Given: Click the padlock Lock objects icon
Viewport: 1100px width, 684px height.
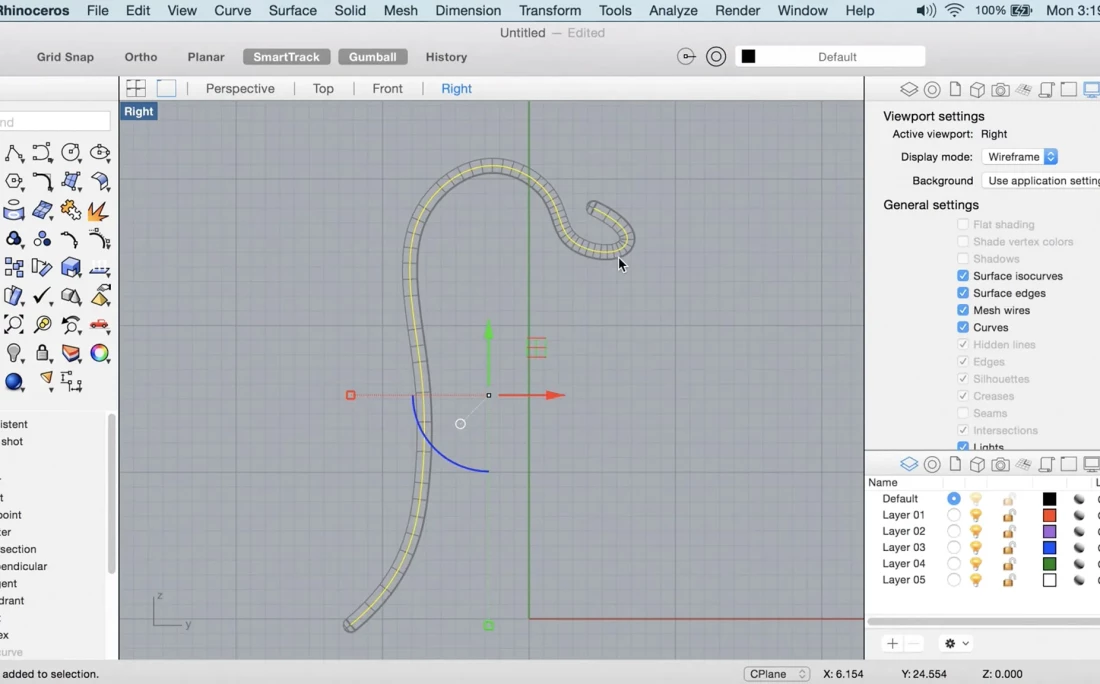Looking at the screenshot, I should click(42, 353).
